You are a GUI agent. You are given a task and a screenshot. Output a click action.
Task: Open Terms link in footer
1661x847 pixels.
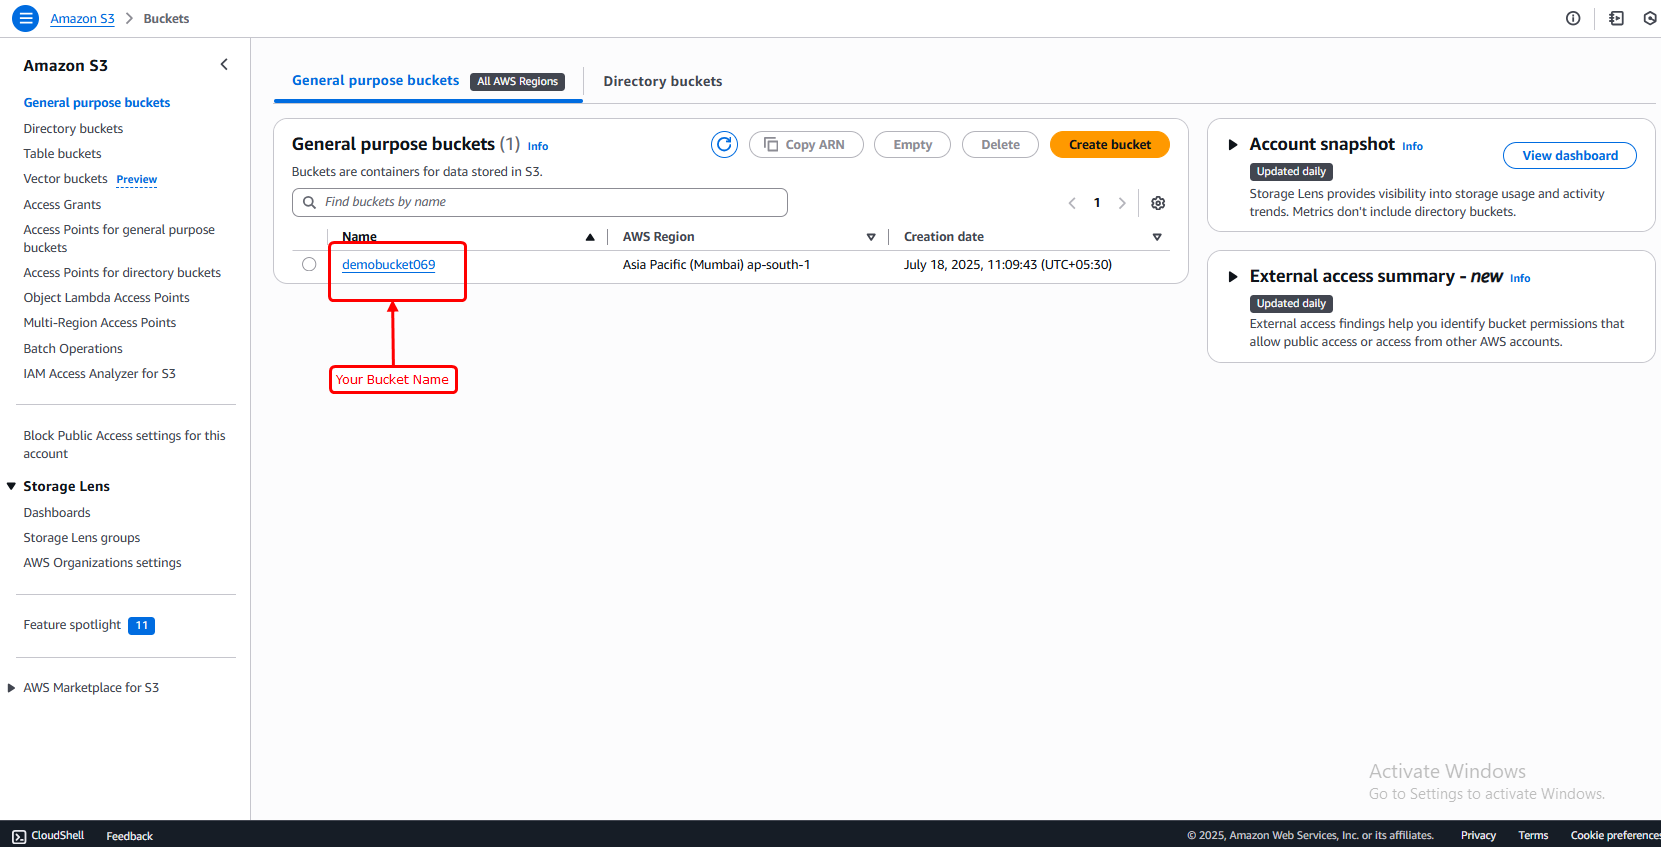pos(1533,836)
